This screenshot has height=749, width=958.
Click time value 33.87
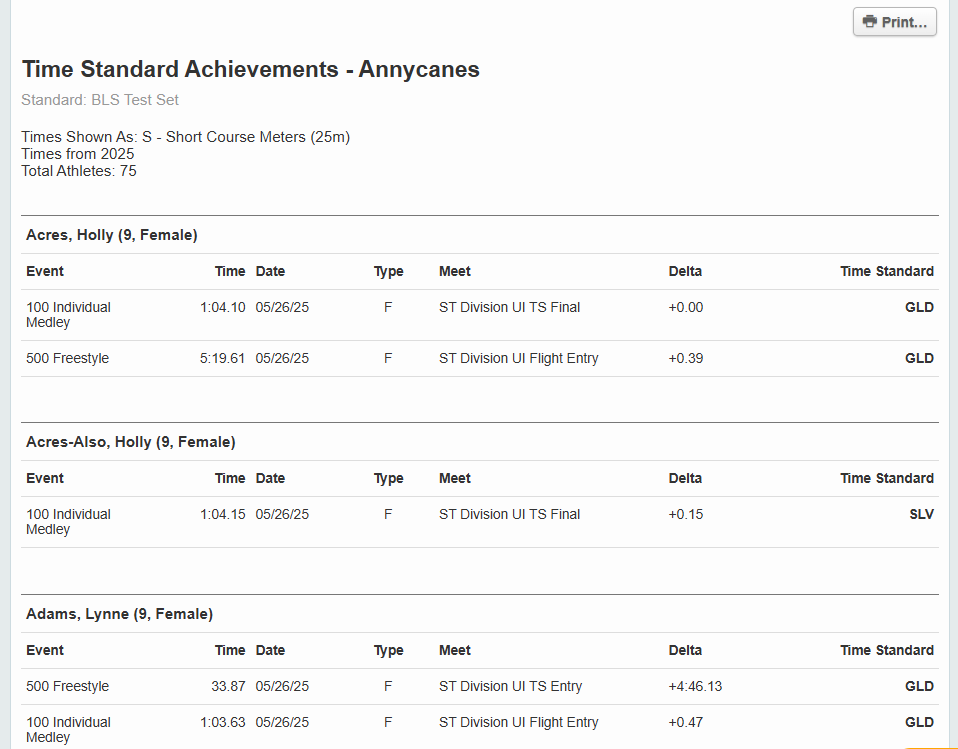coord(229,686)
